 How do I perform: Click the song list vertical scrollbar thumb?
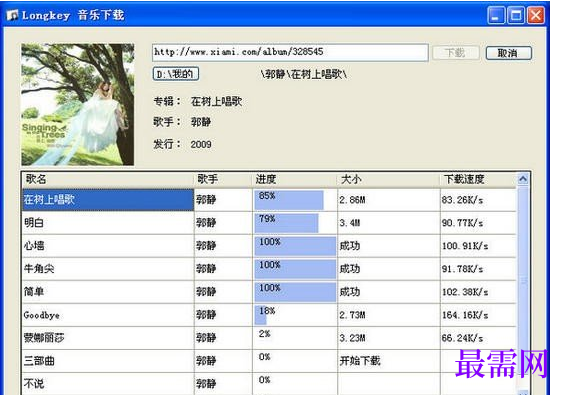coord(523,279)
